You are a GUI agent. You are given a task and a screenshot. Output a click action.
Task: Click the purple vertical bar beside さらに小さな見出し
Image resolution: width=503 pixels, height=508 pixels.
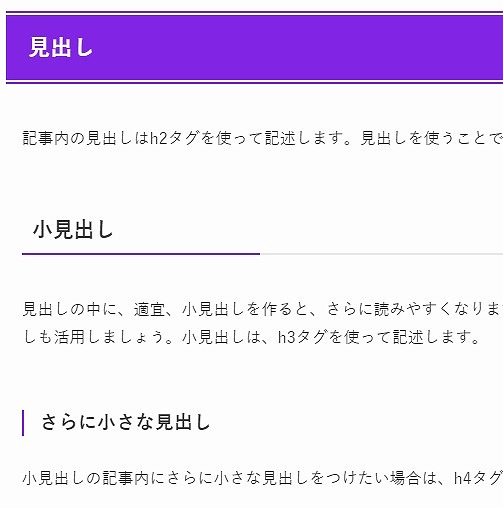click(x=23, y=423)
